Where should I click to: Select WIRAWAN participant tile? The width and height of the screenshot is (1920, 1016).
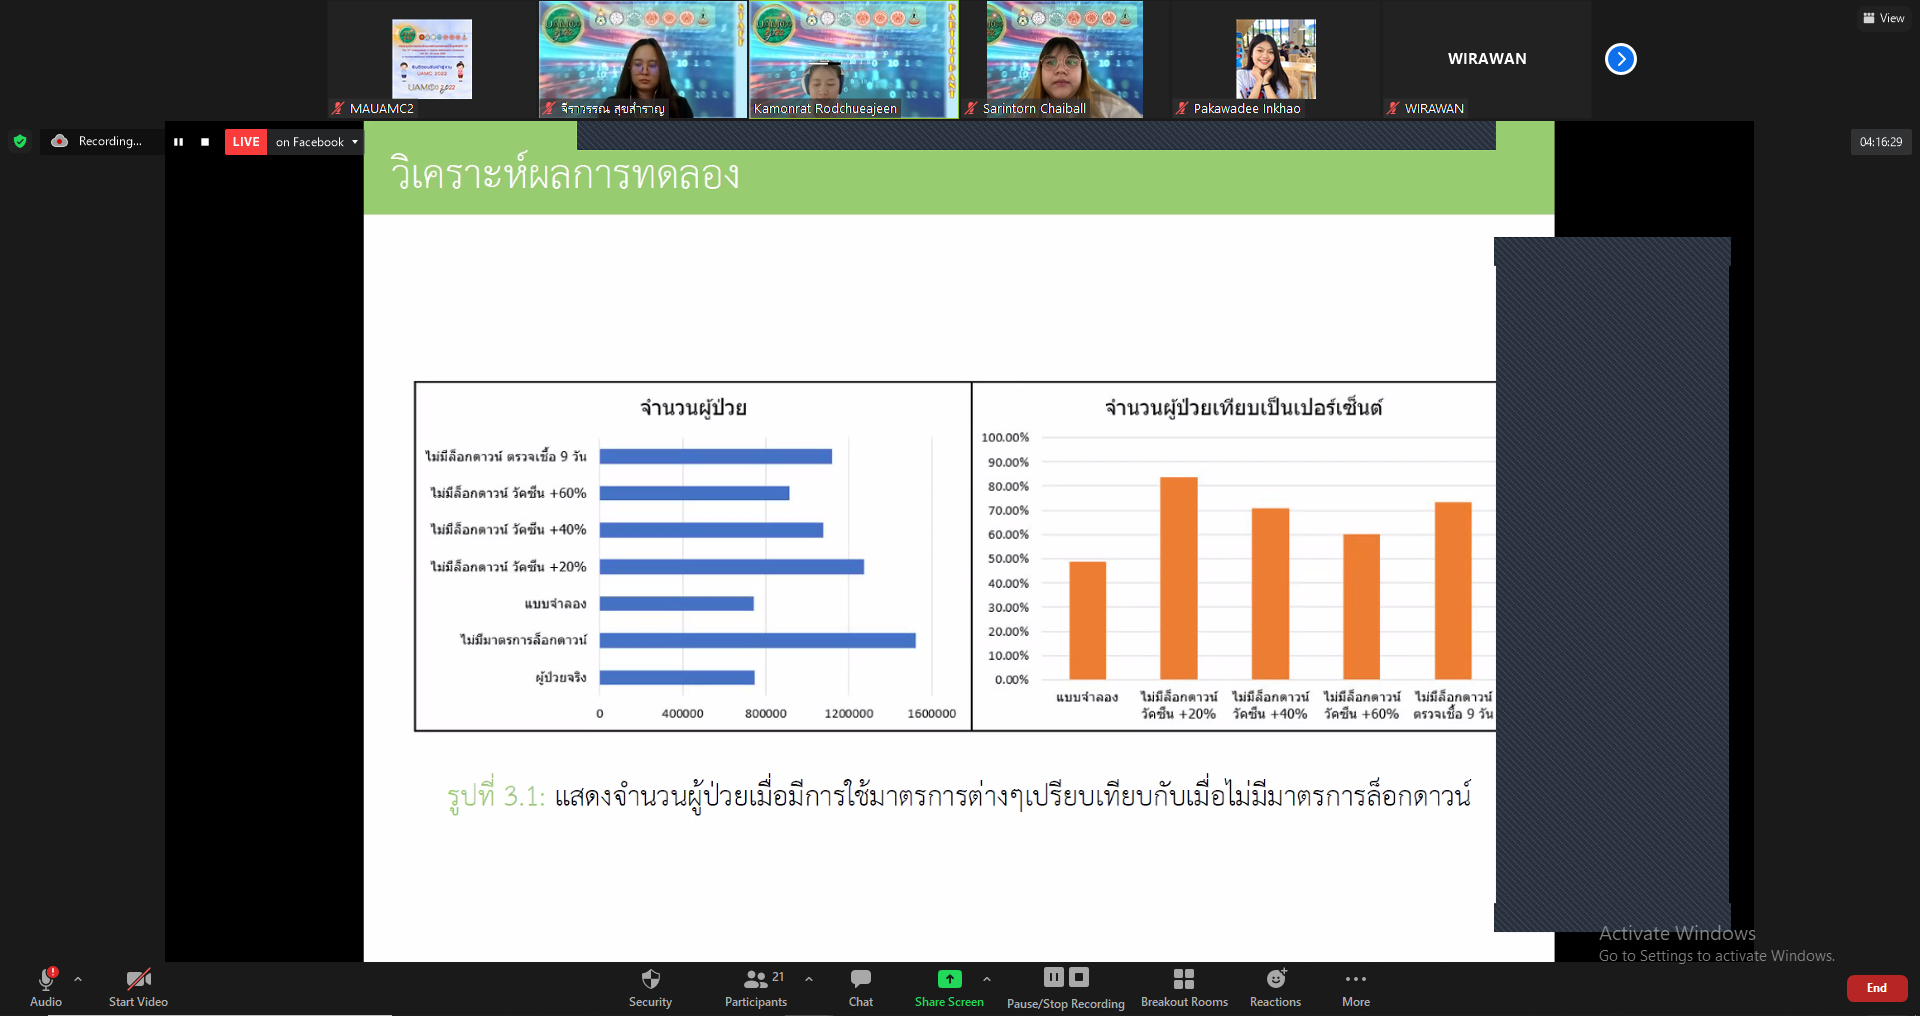coord(1487,59)
